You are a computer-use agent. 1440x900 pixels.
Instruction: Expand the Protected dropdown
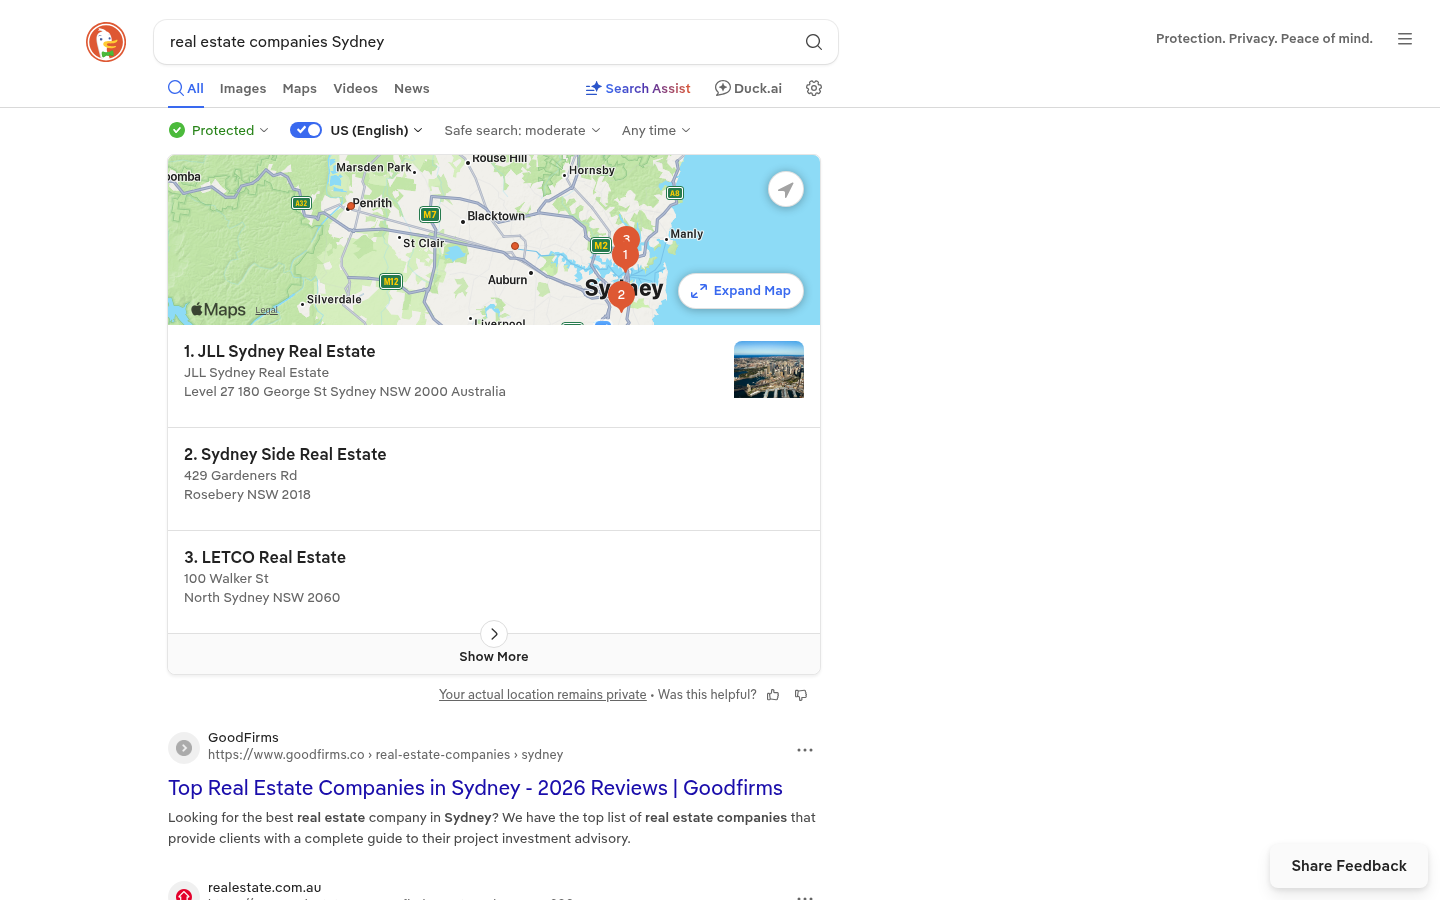coord(230,130)
